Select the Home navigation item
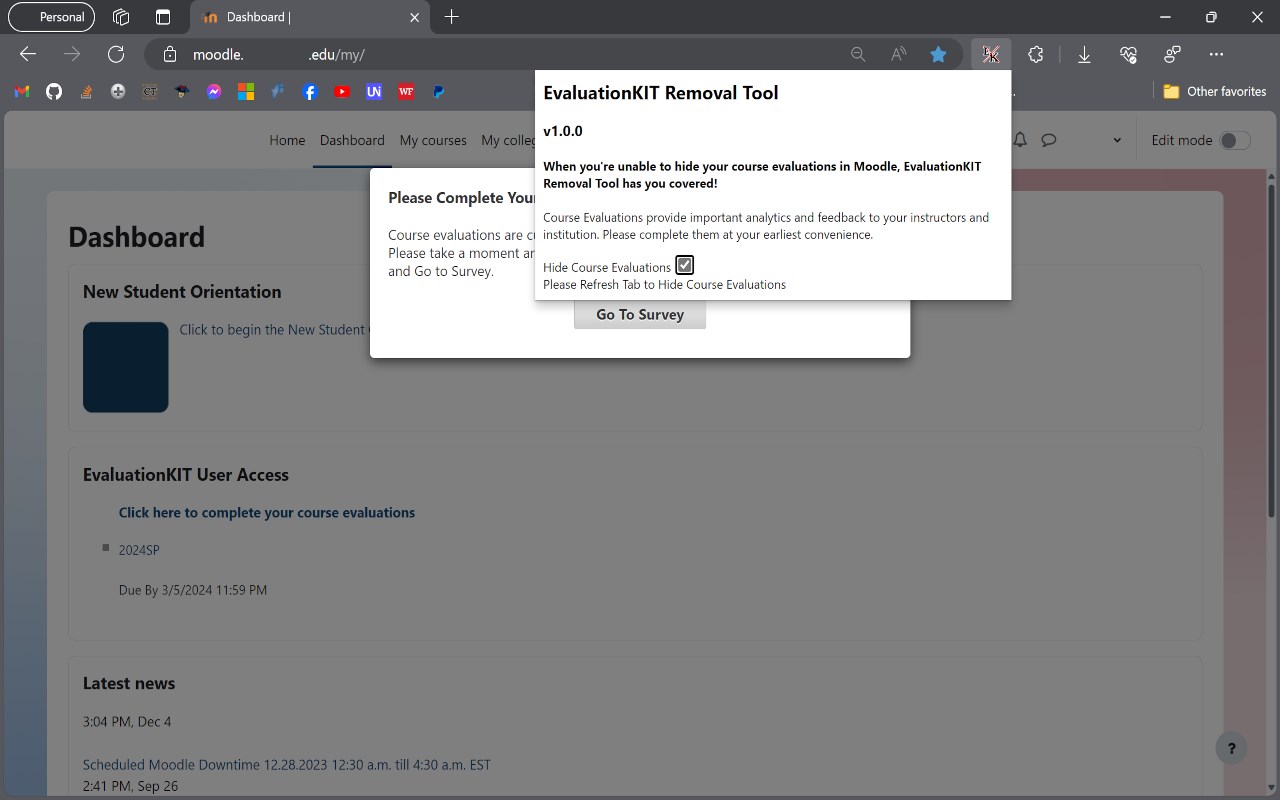 [287, 140]
